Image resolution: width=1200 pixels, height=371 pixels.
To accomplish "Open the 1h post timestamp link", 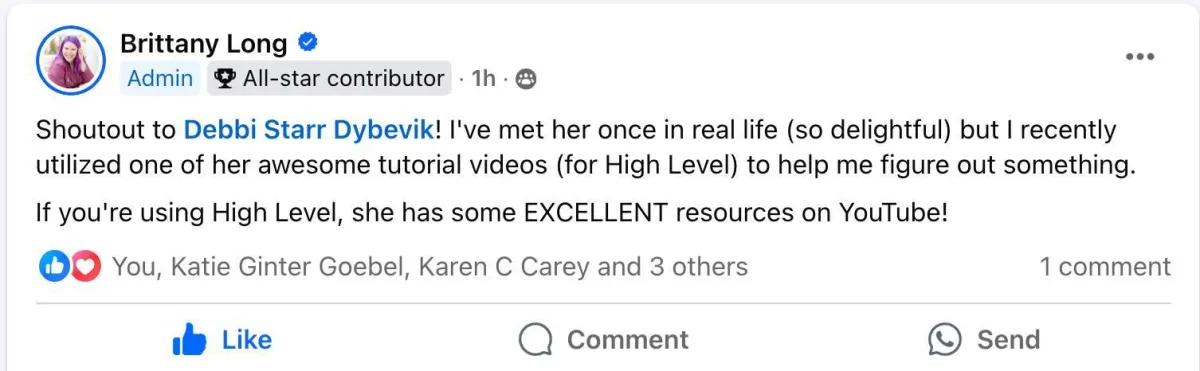I will click(484, 78).
